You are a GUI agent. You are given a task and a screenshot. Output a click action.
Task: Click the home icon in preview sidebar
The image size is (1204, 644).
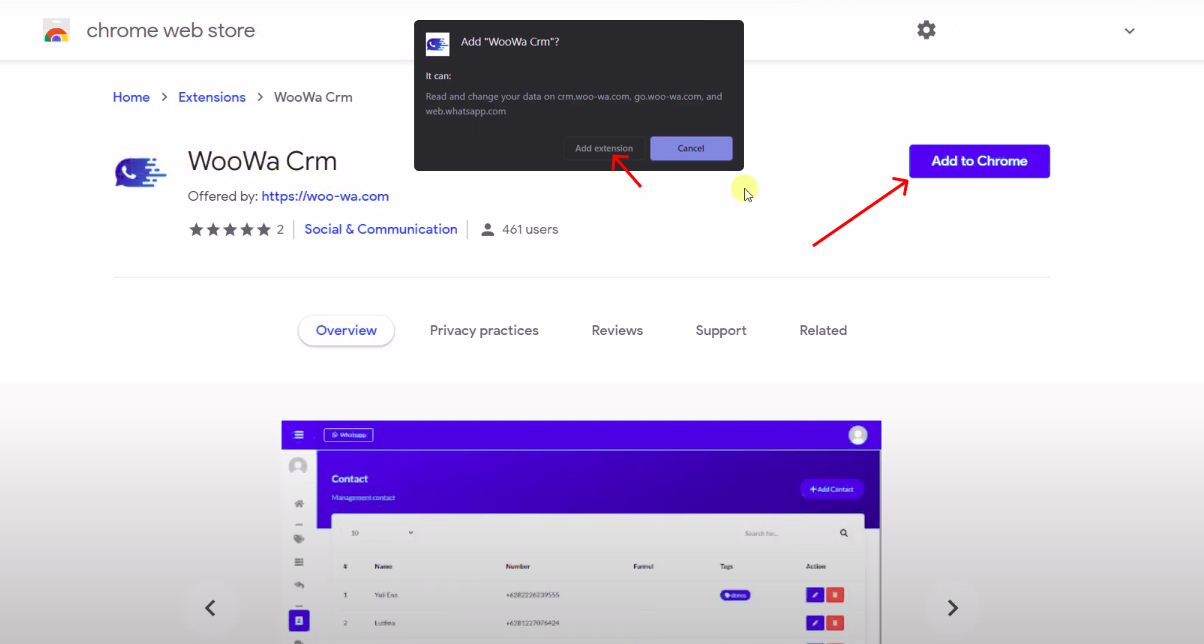(x=298, y=504)
